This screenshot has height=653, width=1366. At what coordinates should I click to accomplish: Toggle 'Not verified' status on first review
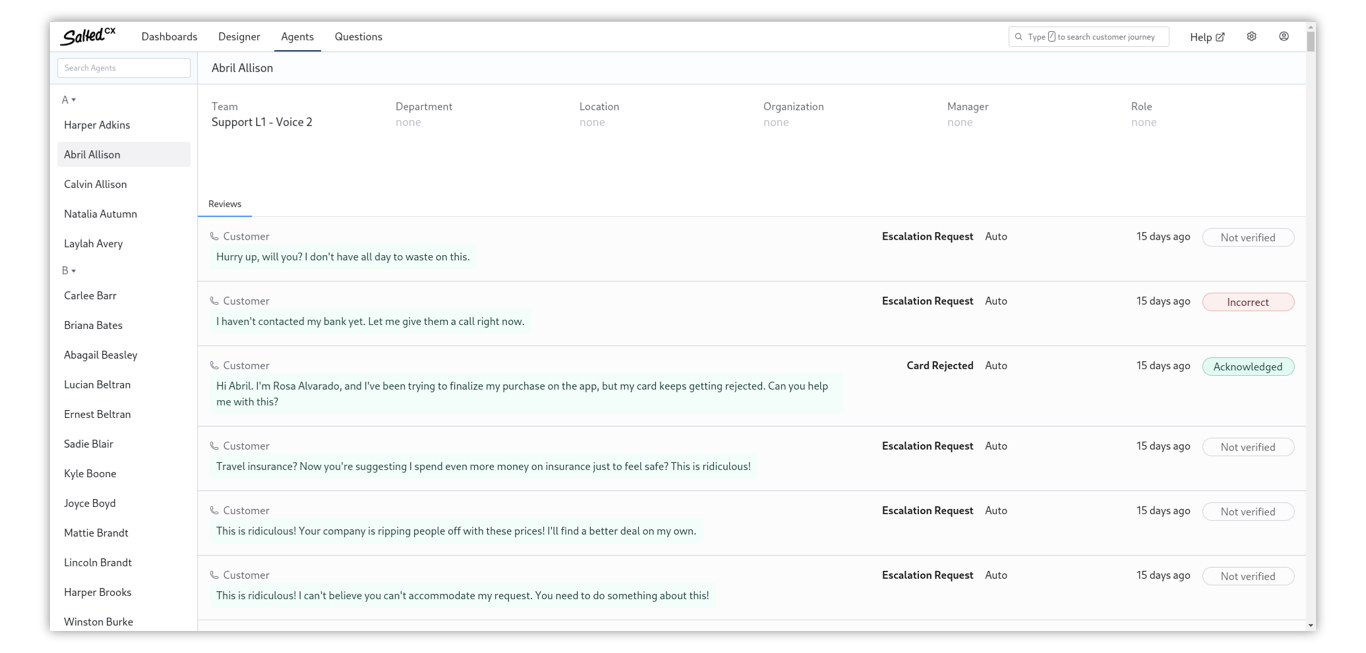point(1247,238)
